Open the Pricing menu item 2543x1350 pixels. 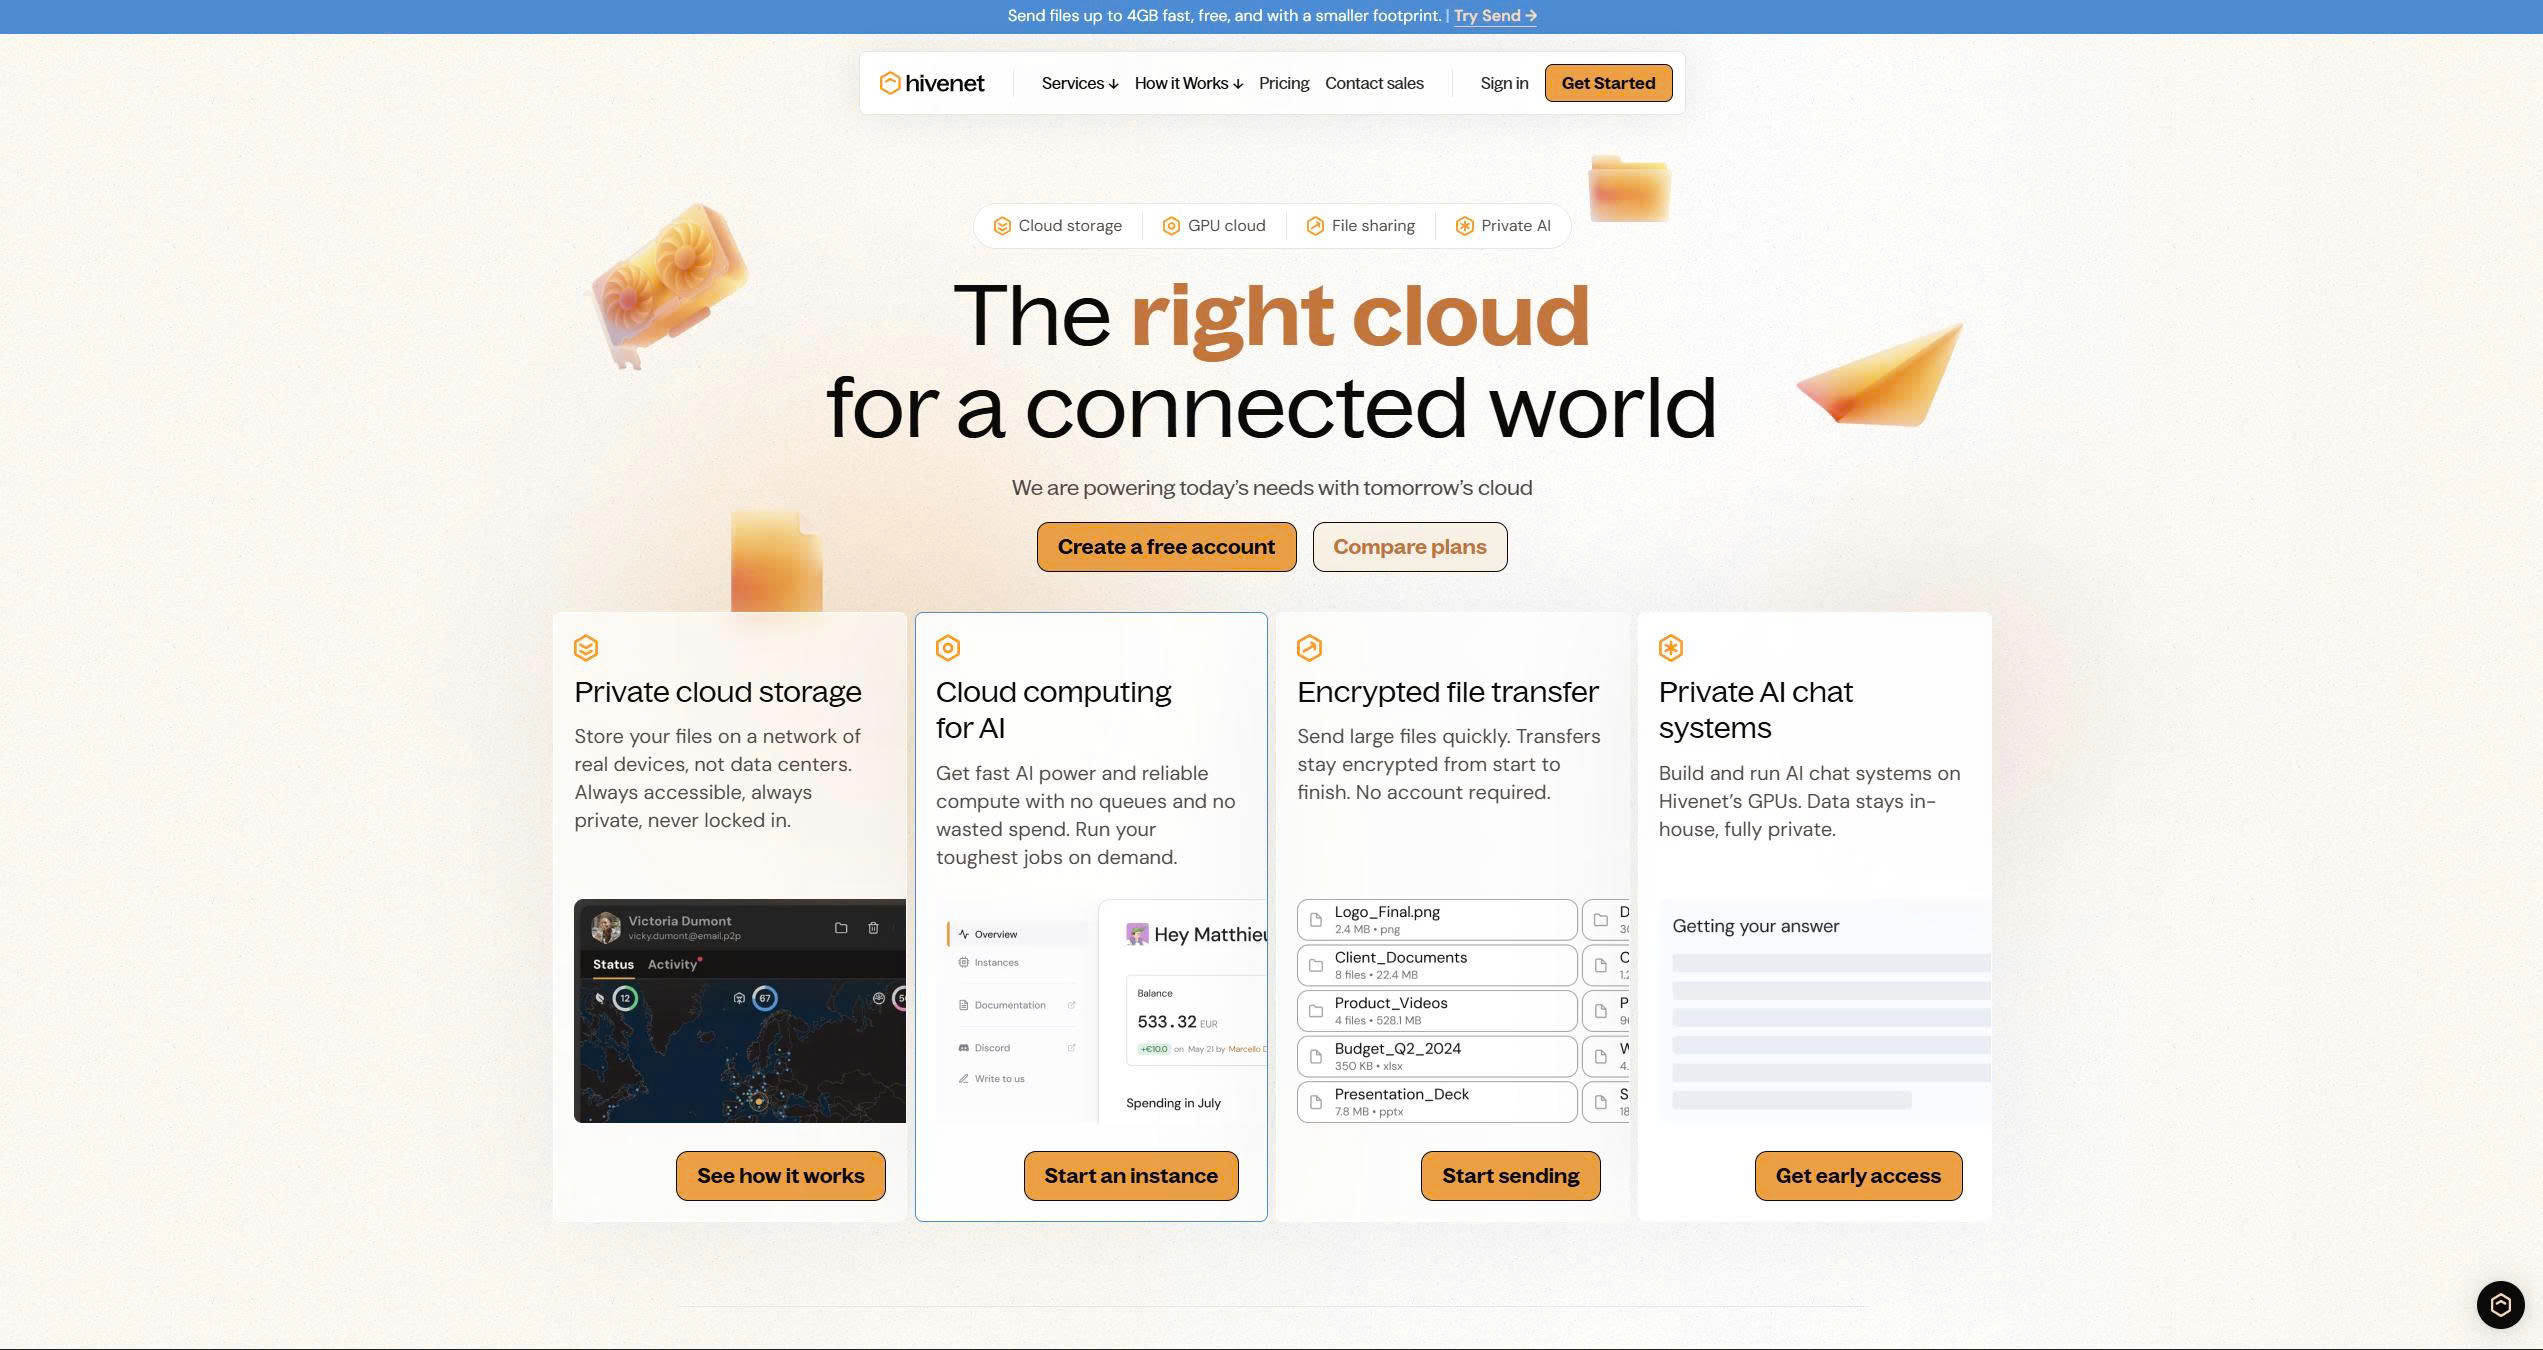(1283, 83)
